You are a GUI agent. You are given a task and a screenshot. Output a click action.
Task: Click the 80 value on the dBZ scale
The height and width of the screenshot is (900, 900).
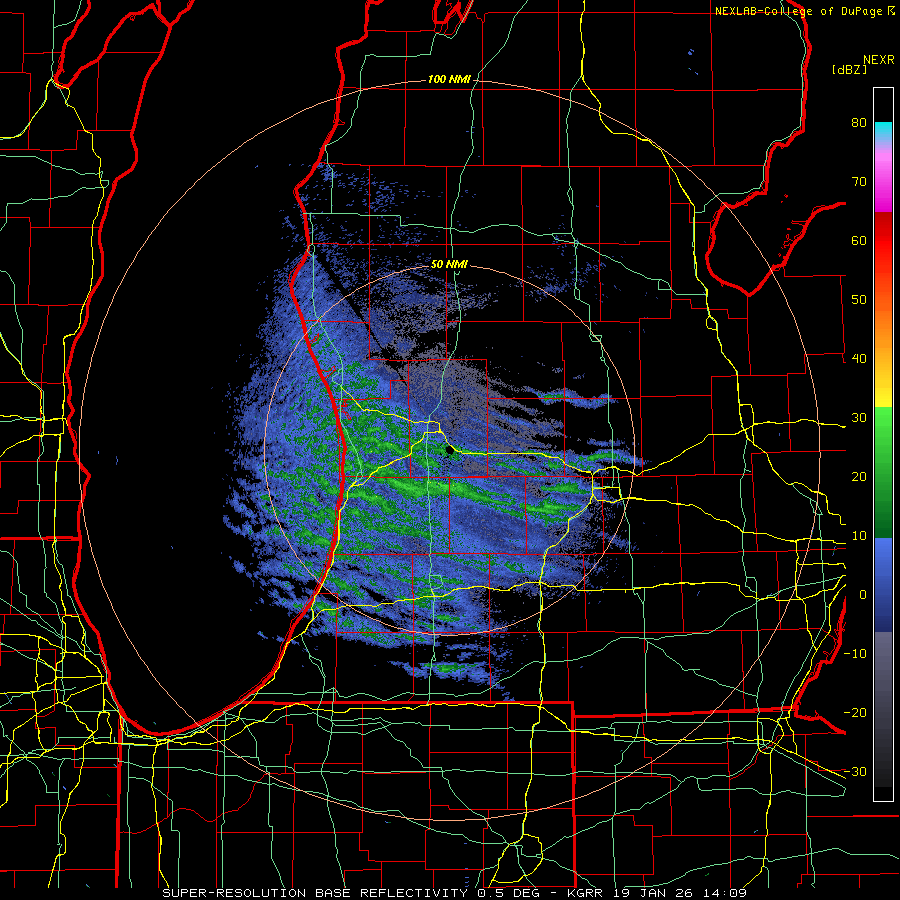(859, 123)
